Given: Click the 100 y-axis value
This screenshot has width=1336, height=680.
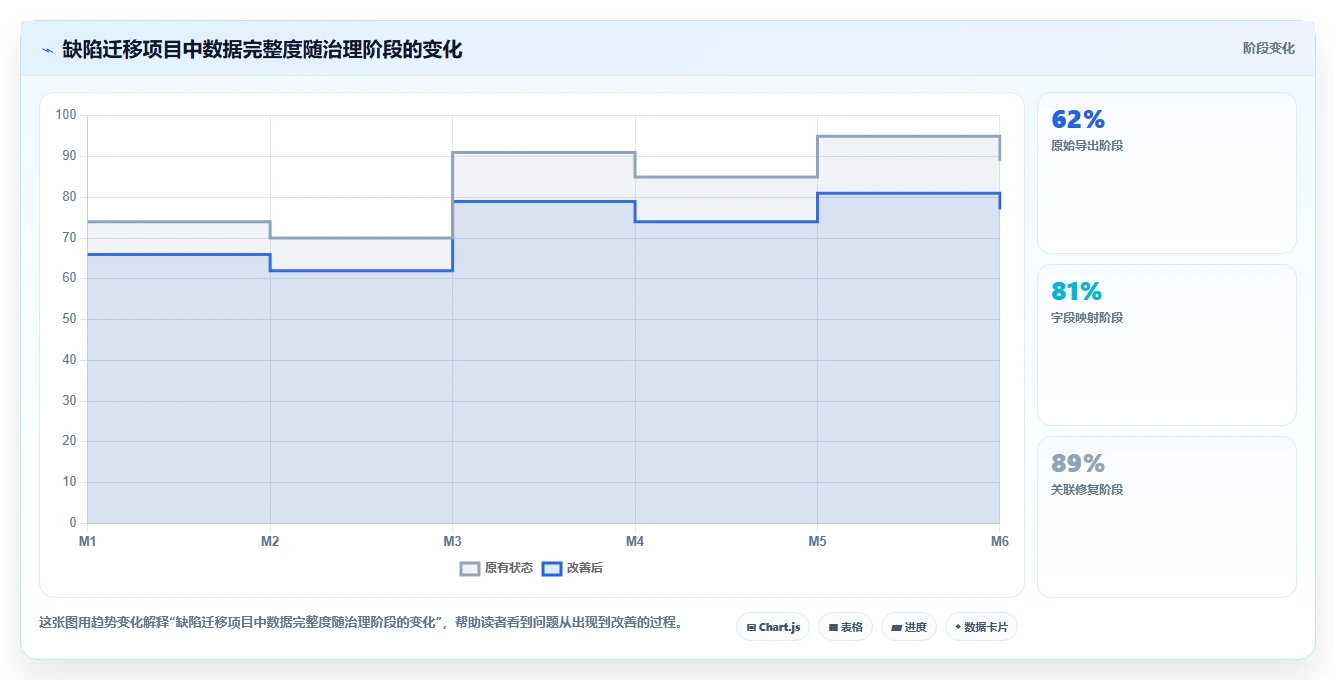Looking at the screenshot, I should (66, 115).
